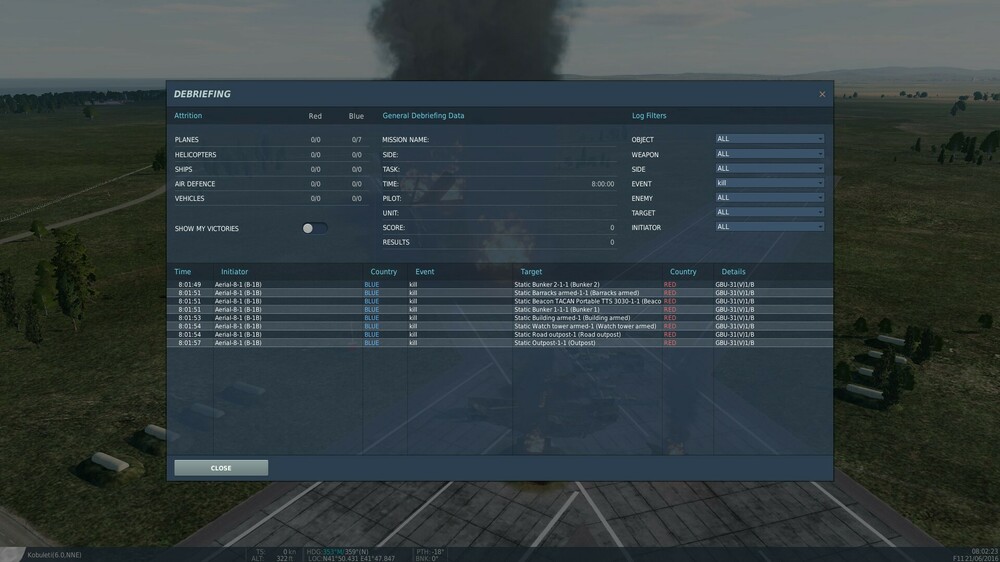Click the PLANES attrition row label

tap(186, 140)
